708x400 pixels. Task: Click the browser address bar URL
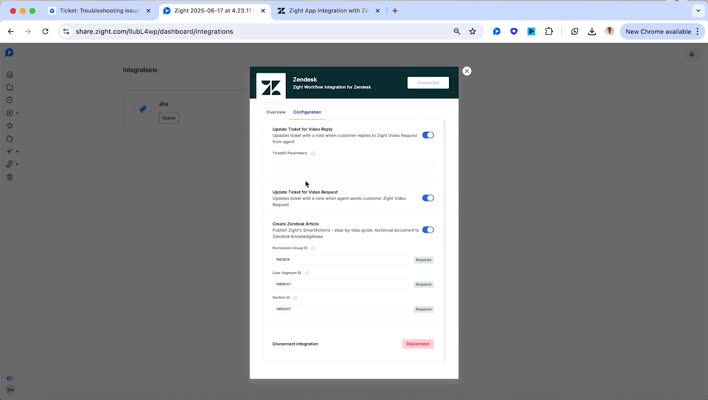[x=154, y=32]
